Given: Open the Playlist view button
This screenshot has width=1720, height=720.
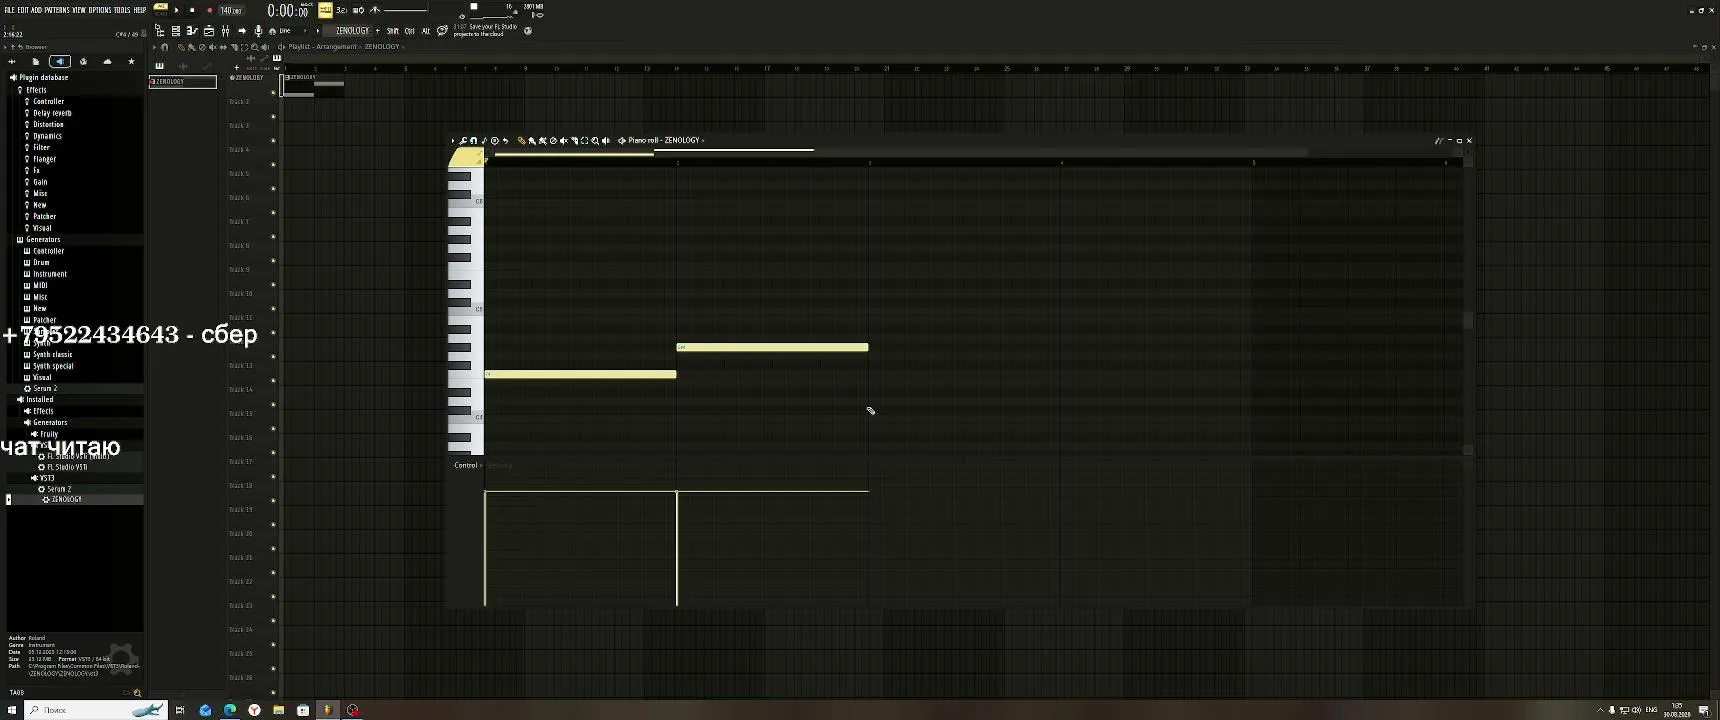Looking at the screenshot, I should coord(209,31).
